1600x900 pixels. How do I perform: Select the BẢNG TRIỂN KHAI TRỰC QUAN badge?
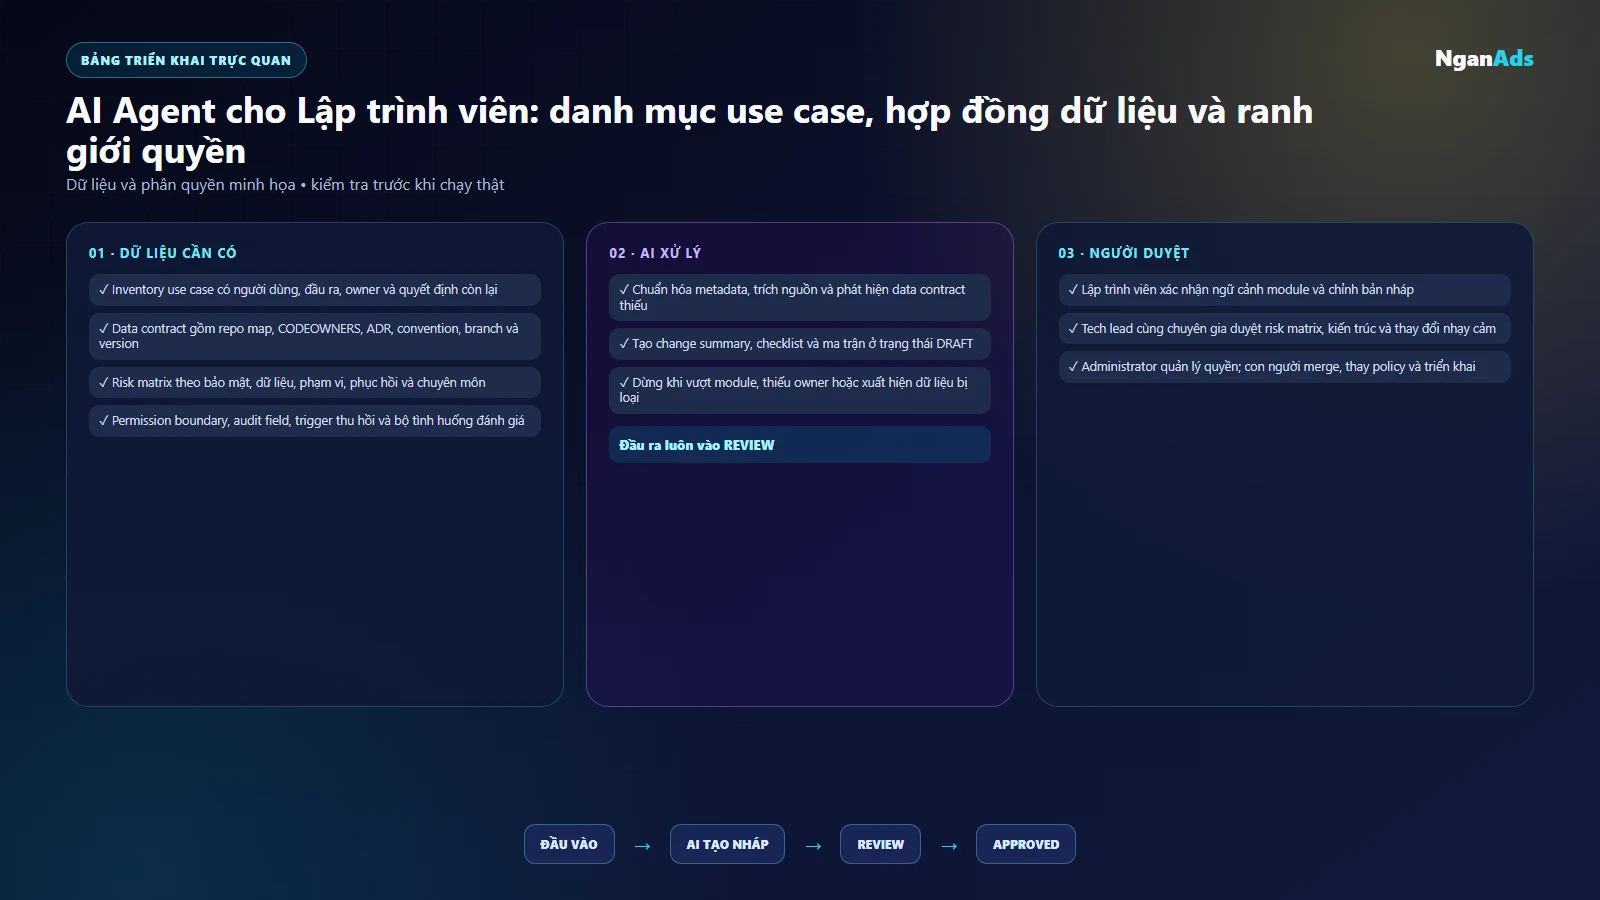coord(186,60)
